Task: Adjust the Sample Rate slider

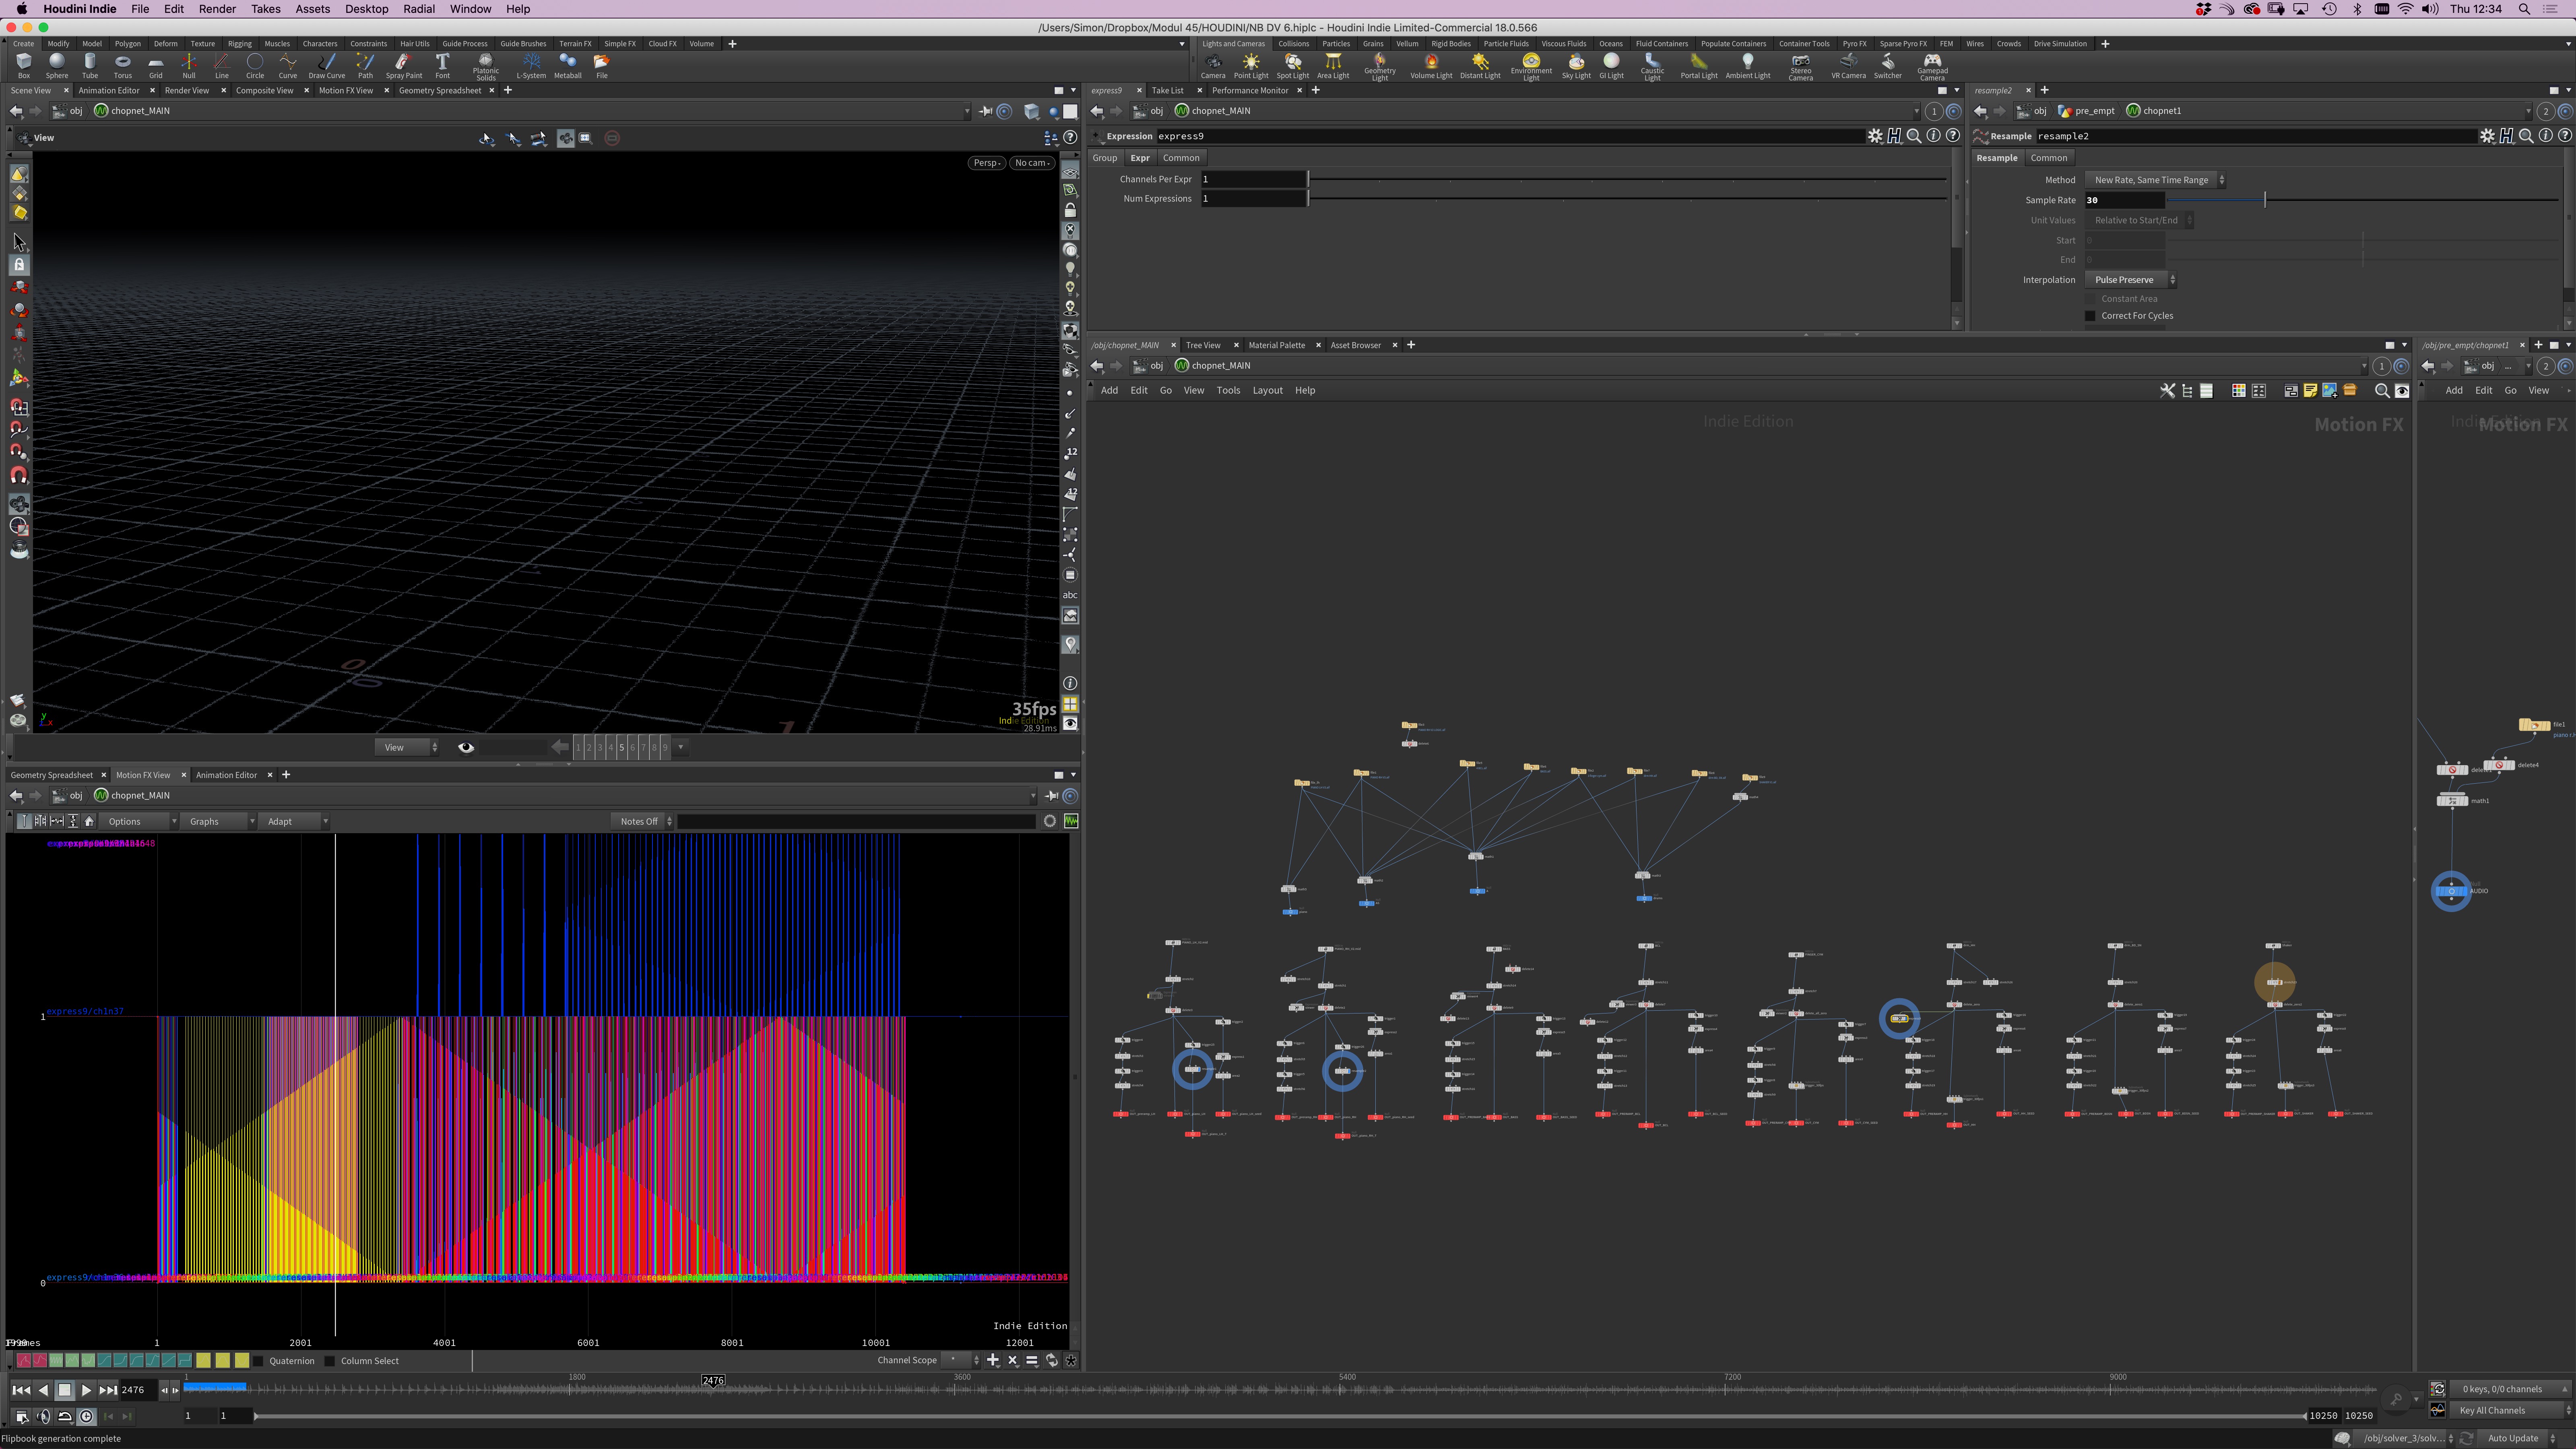Action: tap(2264, 201)
